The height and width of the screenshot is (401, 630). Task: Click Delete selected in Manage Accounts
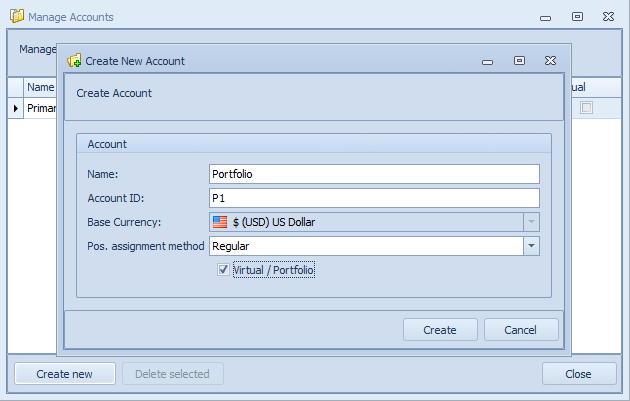click(x=172, y=374)
